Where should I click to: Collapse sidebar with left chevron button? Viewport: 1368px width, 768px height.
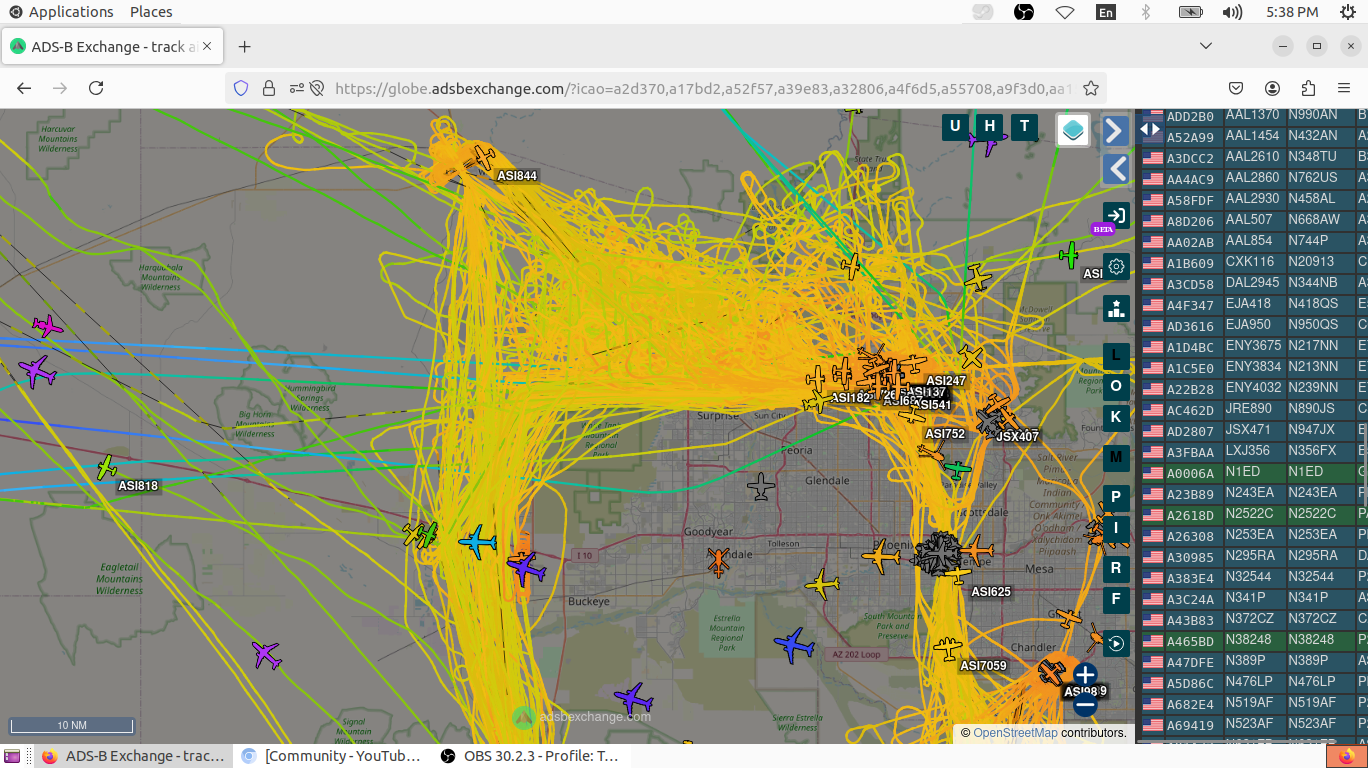pyautogui.click(x=1116, y=168)
